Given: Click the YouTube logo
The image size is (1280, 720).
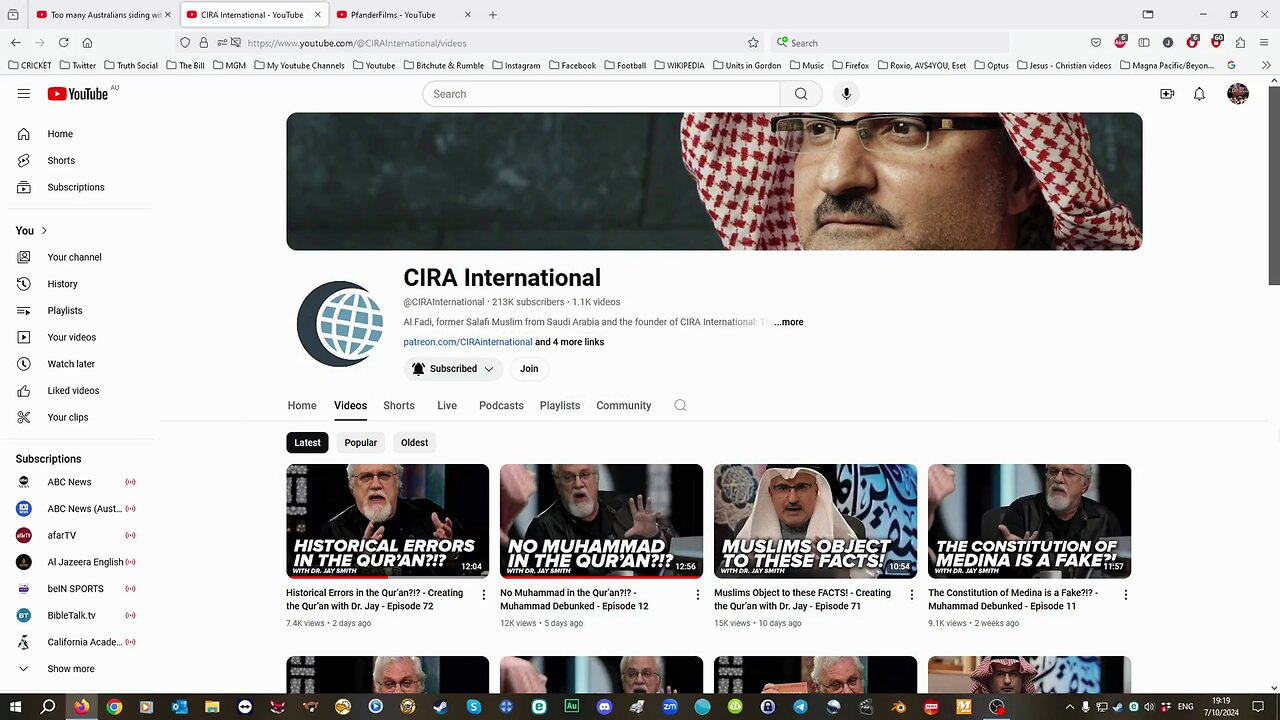Looking at the screenshot, I should click(x=78, y=94).
